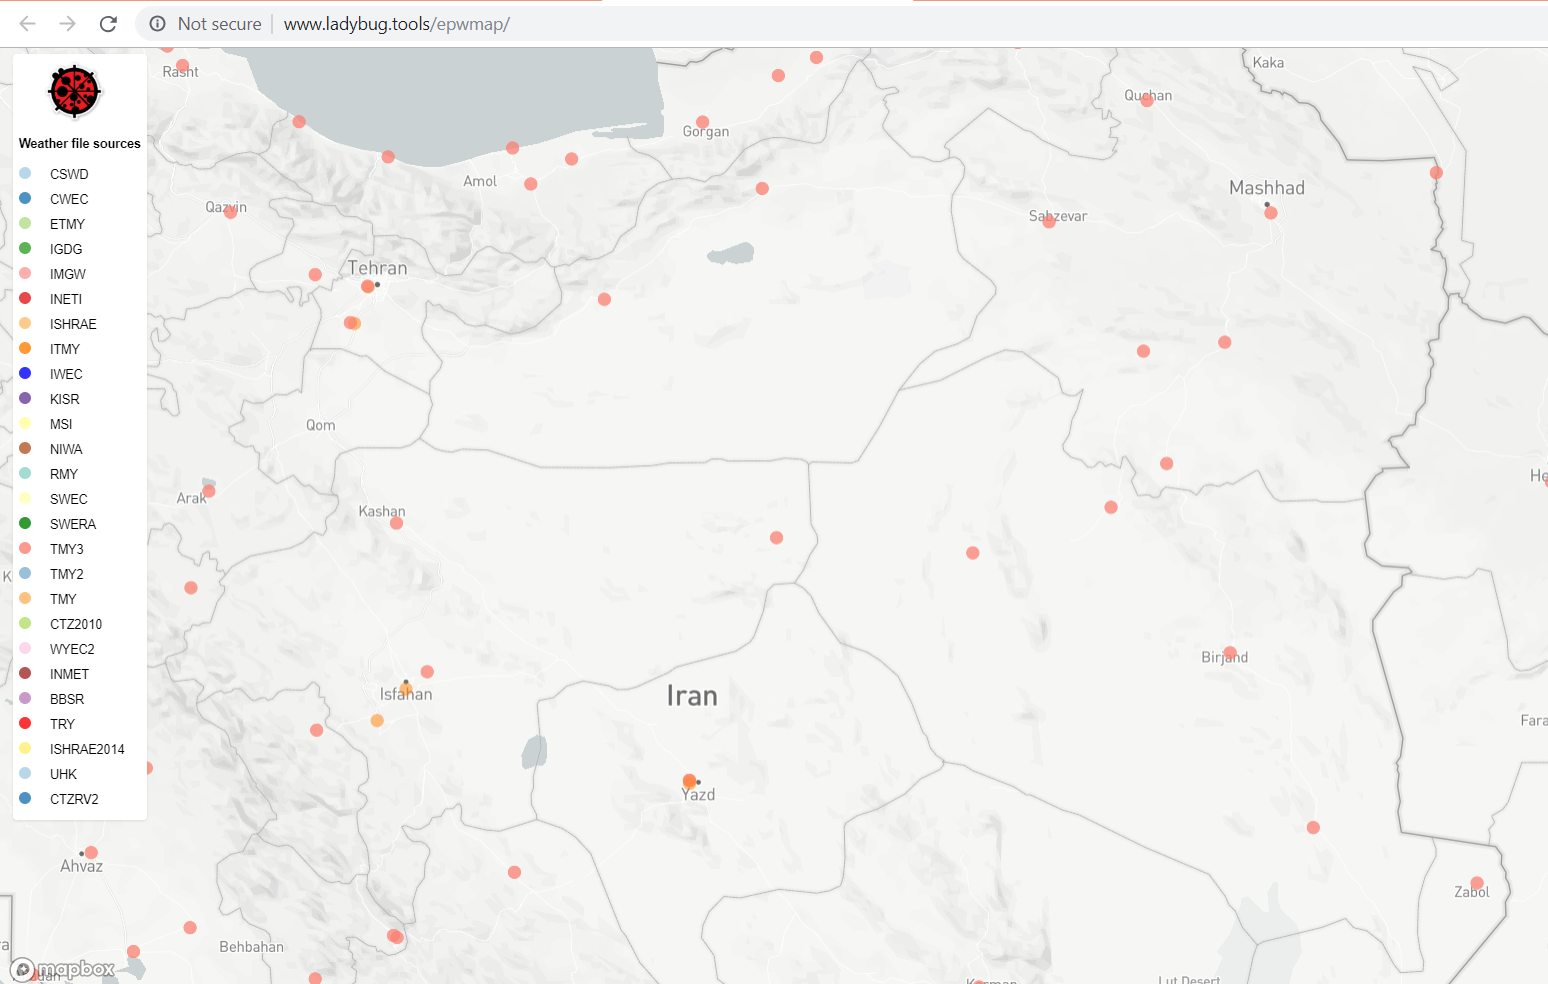1548x984 pixels.
Task: Click the address bar URL field
Action: (396, 24)
